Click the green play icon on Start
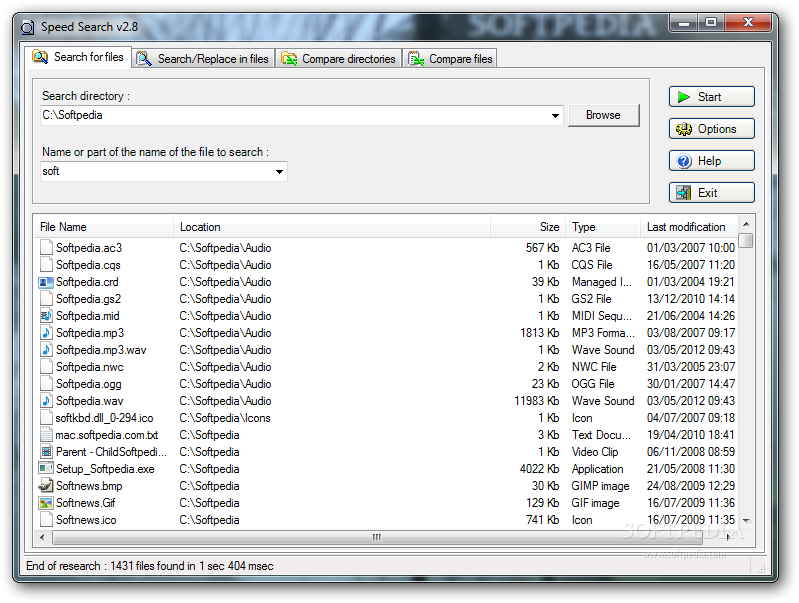The image size is (799, 603). click(x=684, y=97)
